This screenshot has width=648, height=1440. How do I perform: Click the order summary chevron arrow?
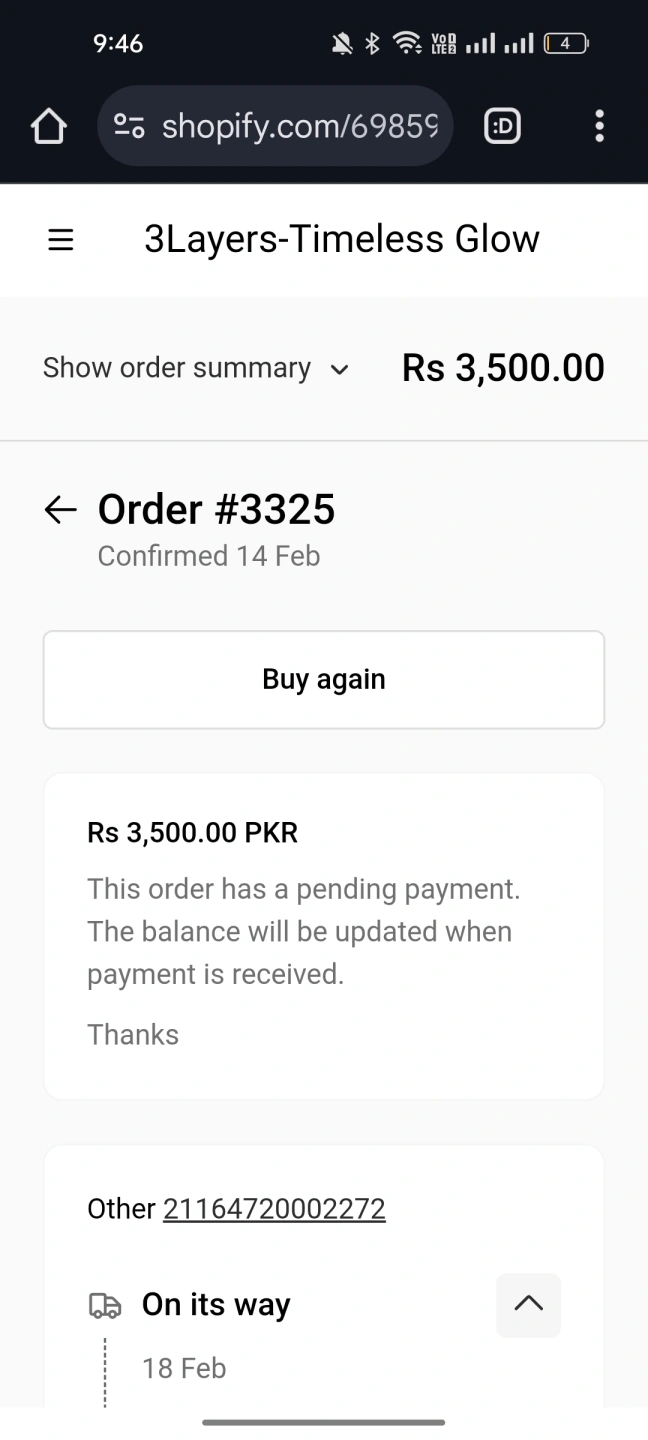tap(340, 370)
